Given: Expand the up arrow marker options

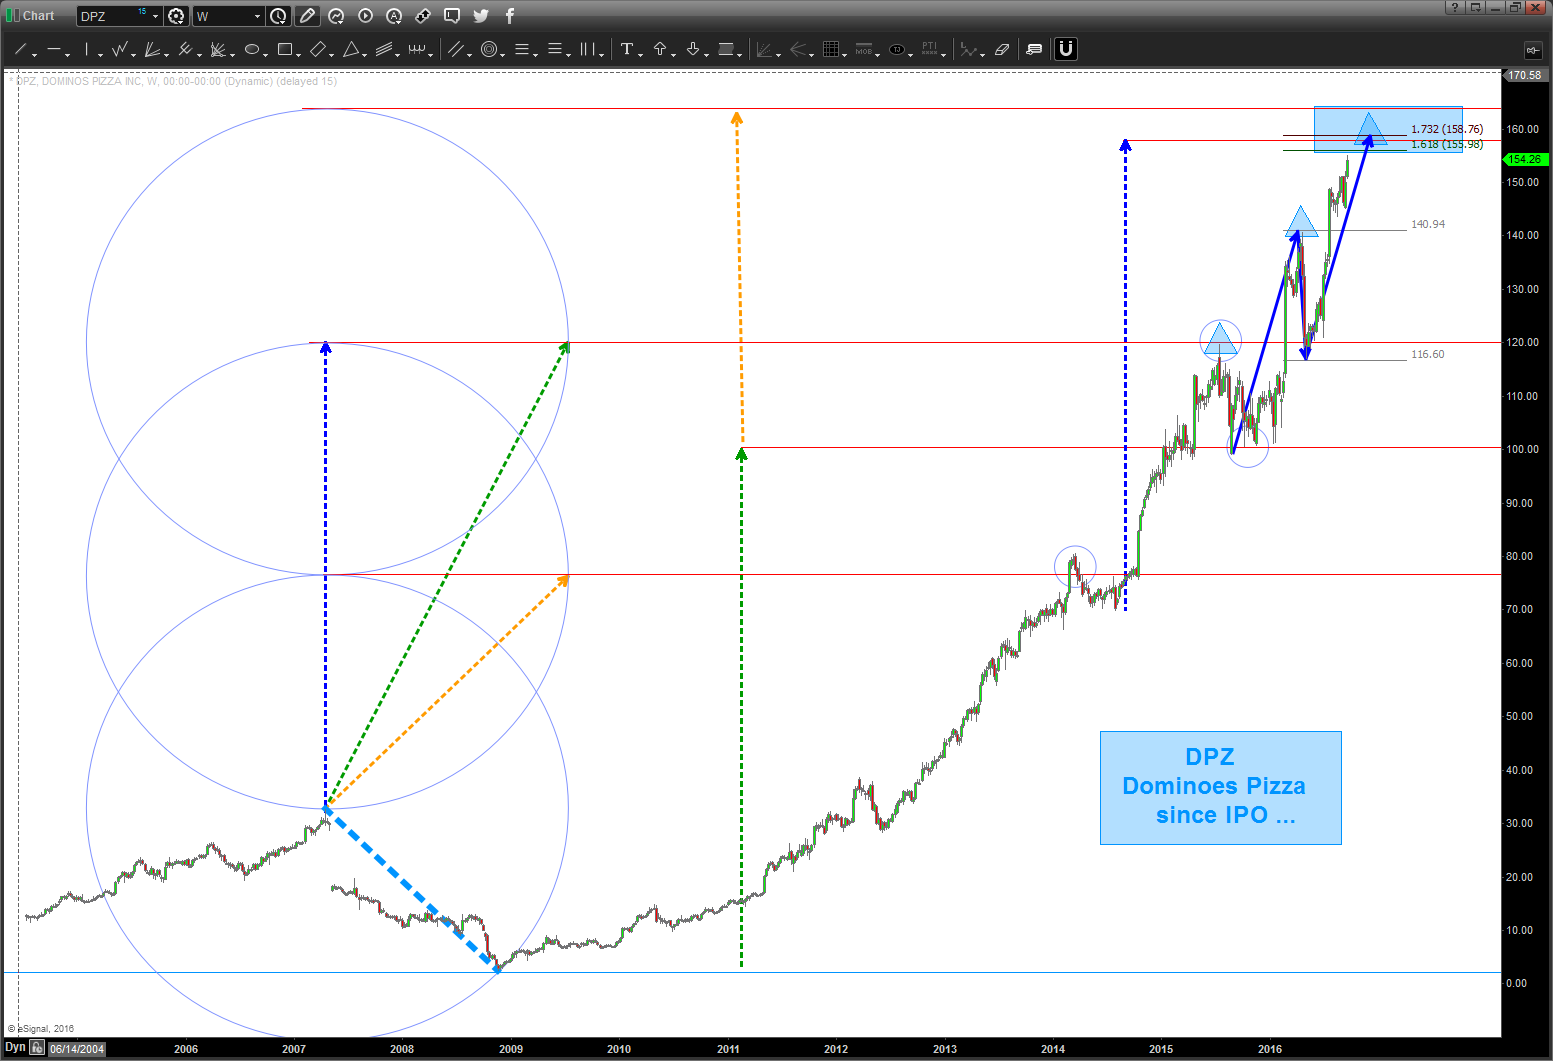Looking at the screenshot, I should point(674,51).
